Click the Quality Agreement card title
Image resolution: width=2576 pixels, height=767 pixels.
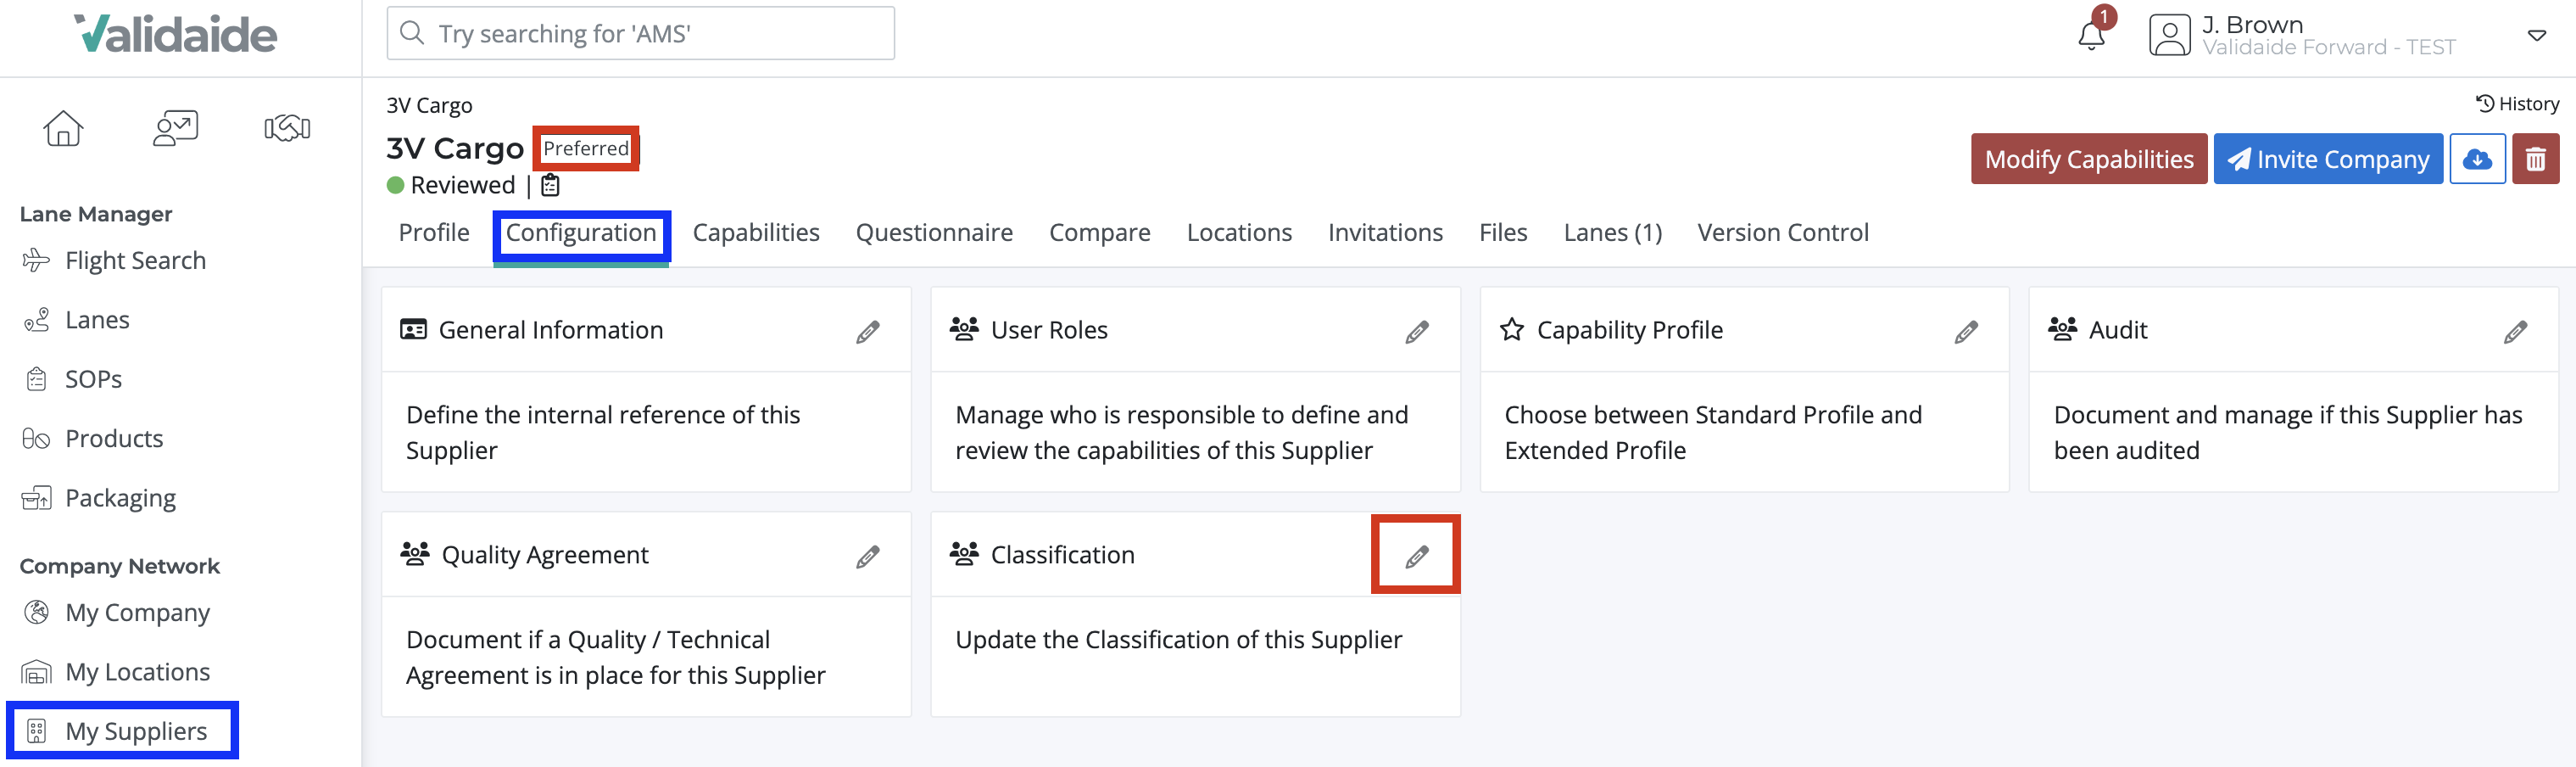pos(545,555)
